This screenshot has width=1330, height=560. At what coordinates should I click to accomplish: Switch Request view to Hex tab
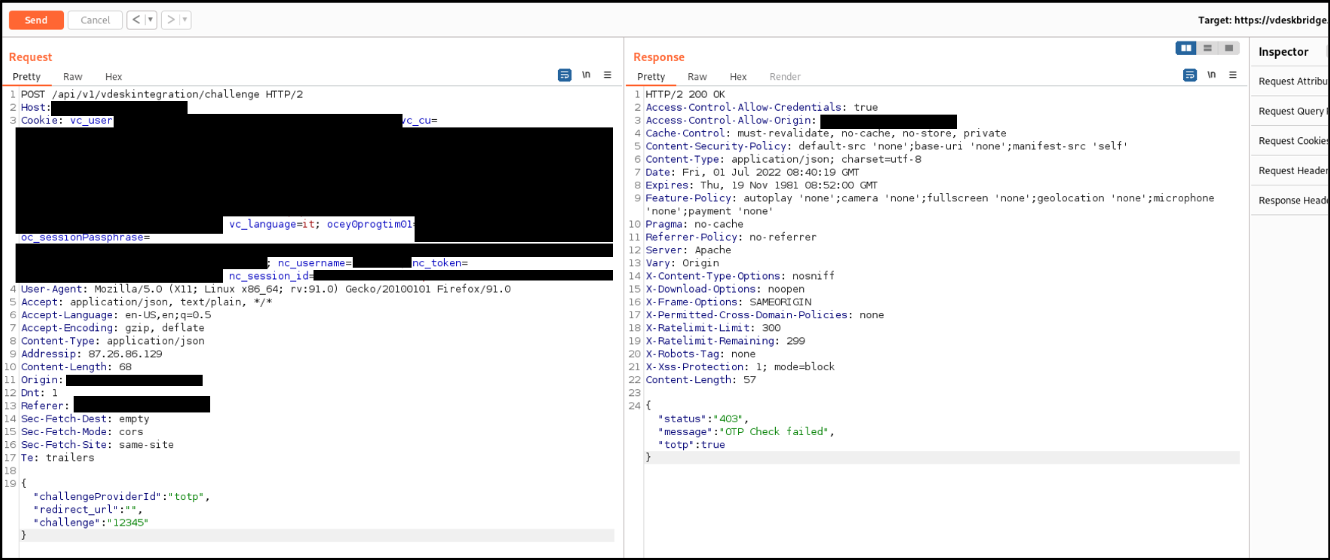point(113,77)
